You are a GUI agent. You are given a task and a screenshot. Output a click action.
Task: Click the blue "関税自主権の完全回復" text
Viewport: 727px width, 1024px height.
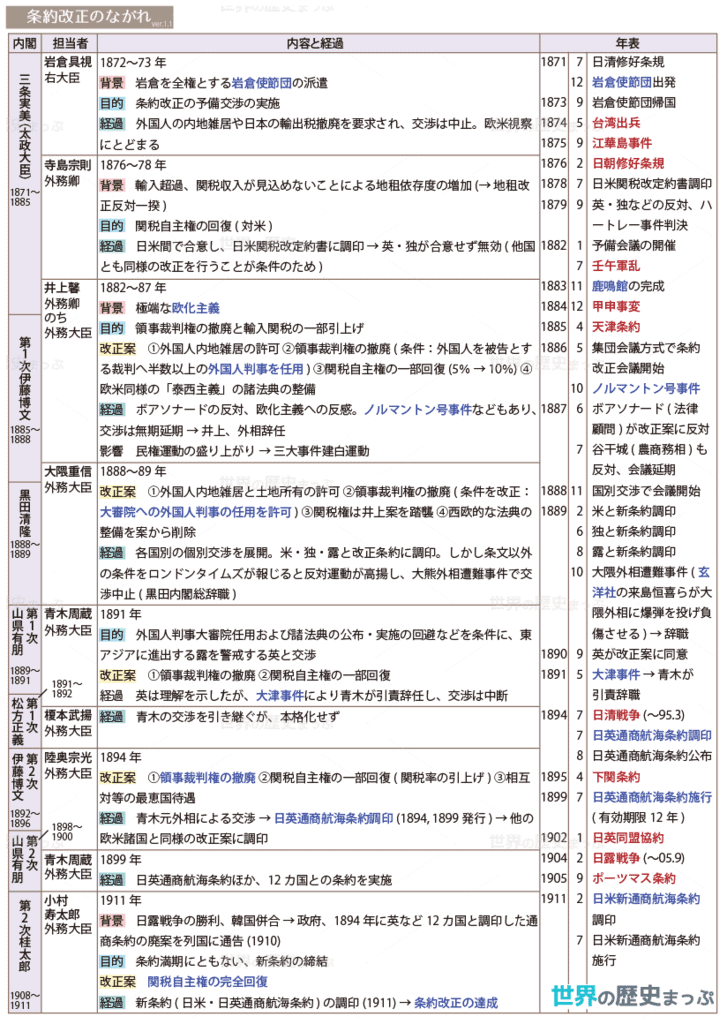[x=208, y=981]
